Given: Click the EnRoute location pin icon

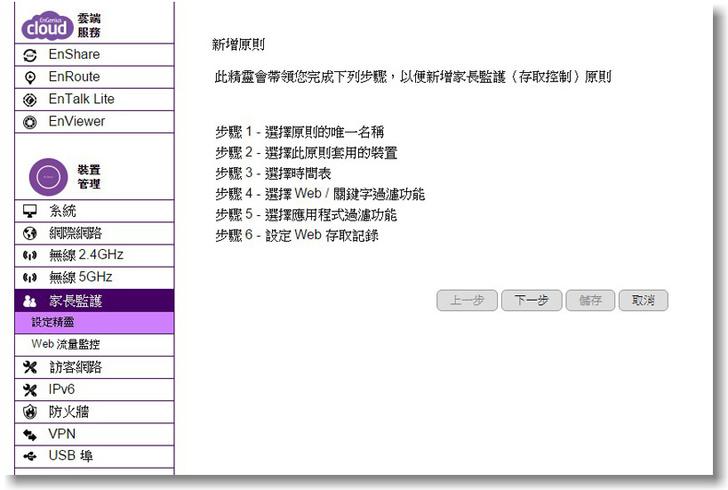Looking at the screenshot, I should point(30,78).
